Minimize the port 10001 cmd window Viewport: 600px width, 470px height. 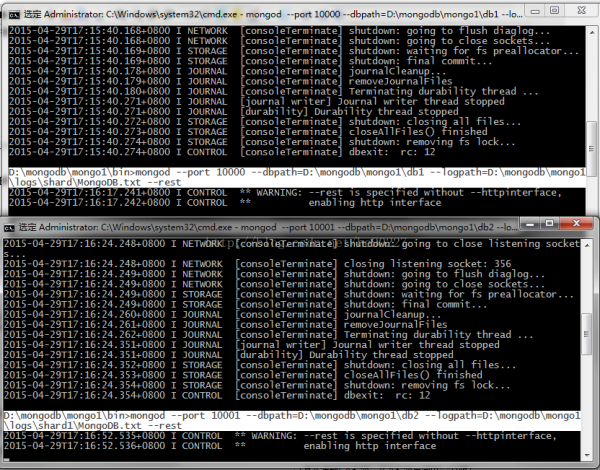pos(530,224)
